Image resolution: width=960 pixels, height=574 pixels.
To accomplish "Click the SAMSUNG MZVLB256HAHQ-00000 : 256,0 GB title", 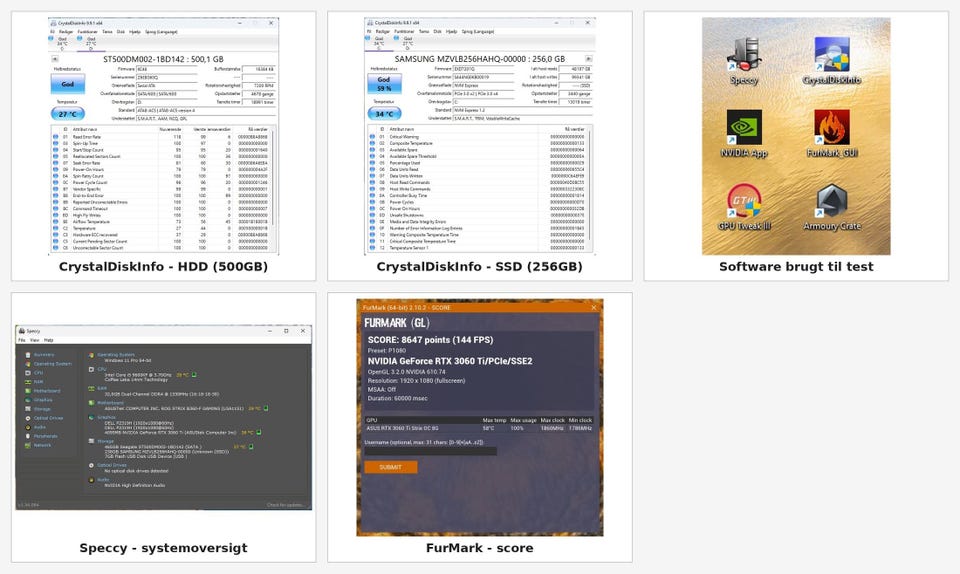I will 479,59.
